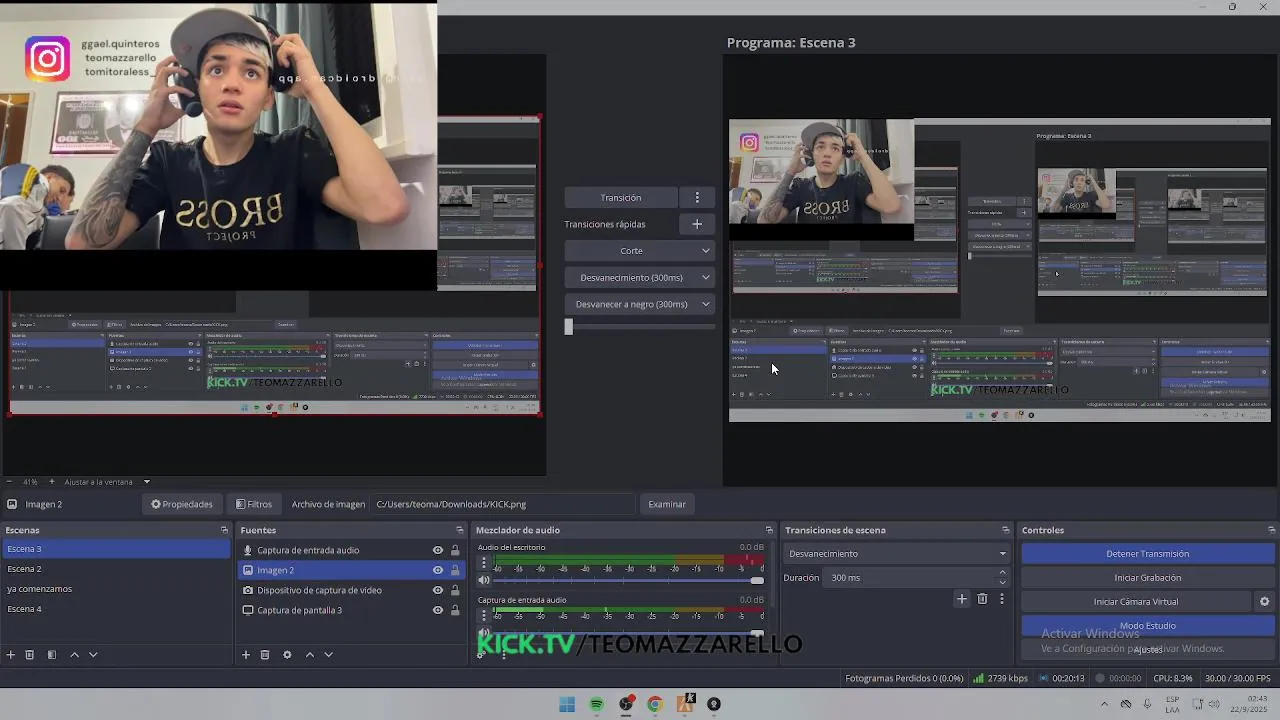Select the ya comenzamos scene

point(116,589)
